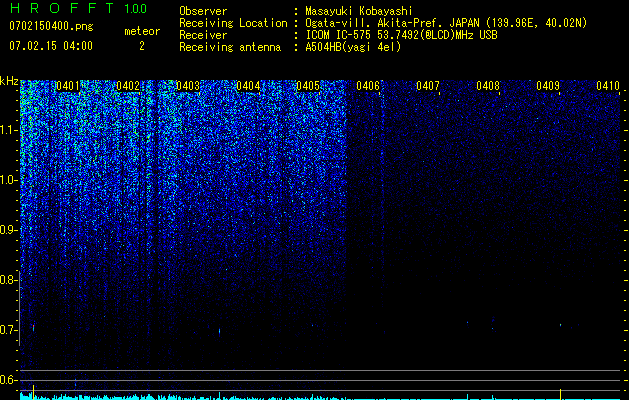Viewport: 629px width, 400px height.
Task: Click the 0407 time marker
Action: [x=428, y=86]
